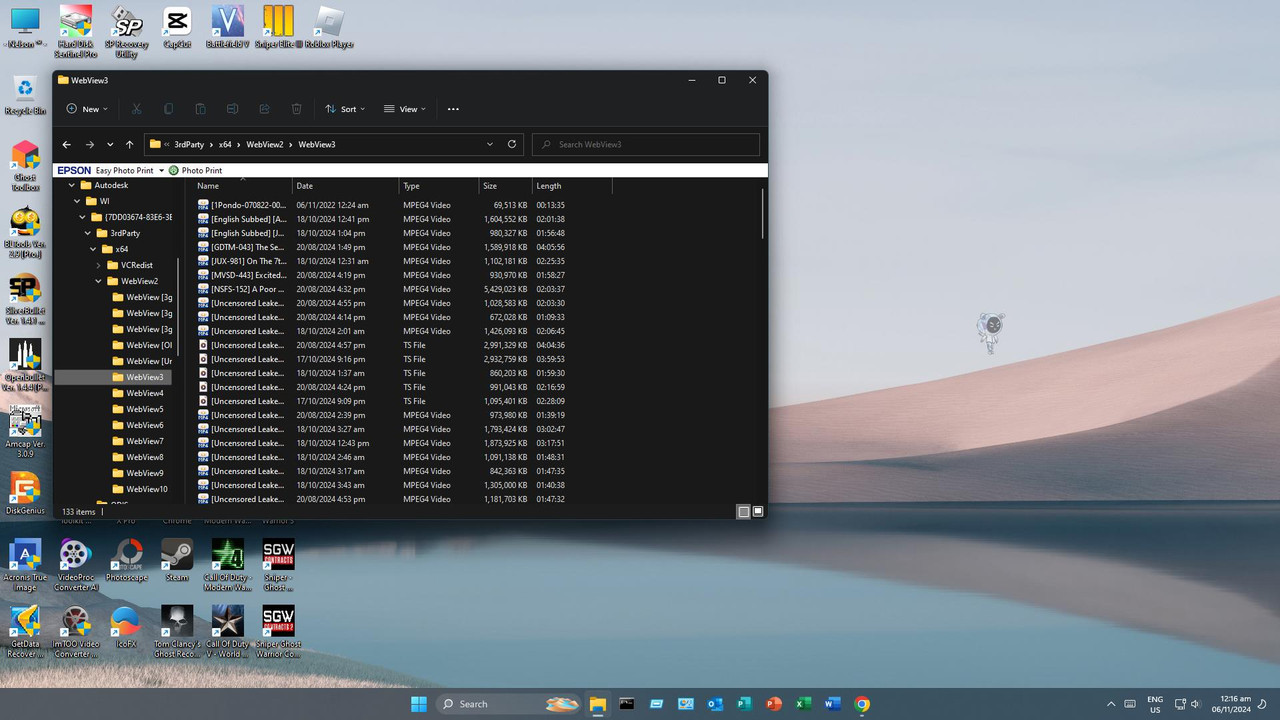
Task: Select the 3rdParty folder in the tree
Action: point(118,233)
